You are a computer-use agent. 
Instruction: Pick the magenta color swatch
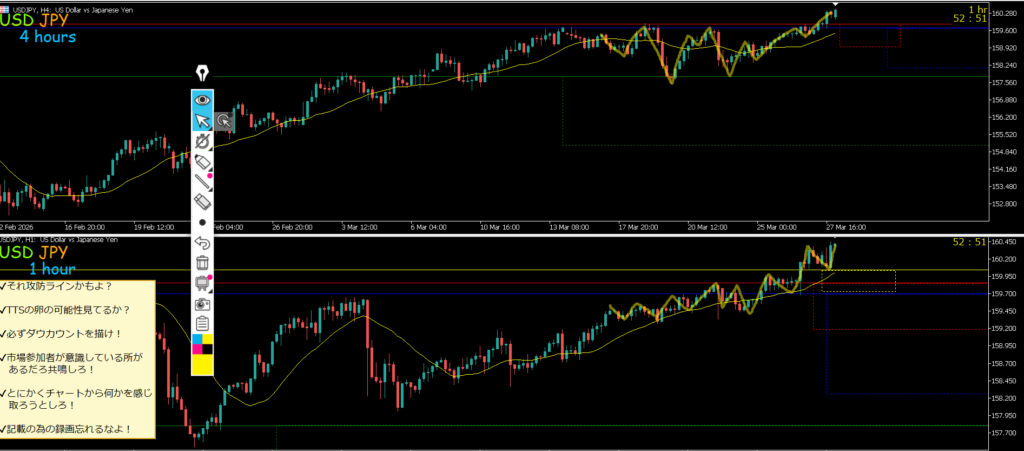pyautogui.click(x=197, y=349)
